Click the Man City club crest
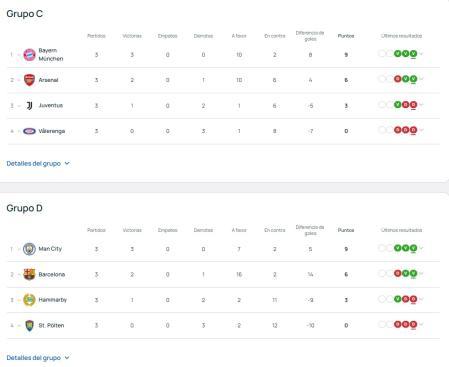 [x=29, y=249]
